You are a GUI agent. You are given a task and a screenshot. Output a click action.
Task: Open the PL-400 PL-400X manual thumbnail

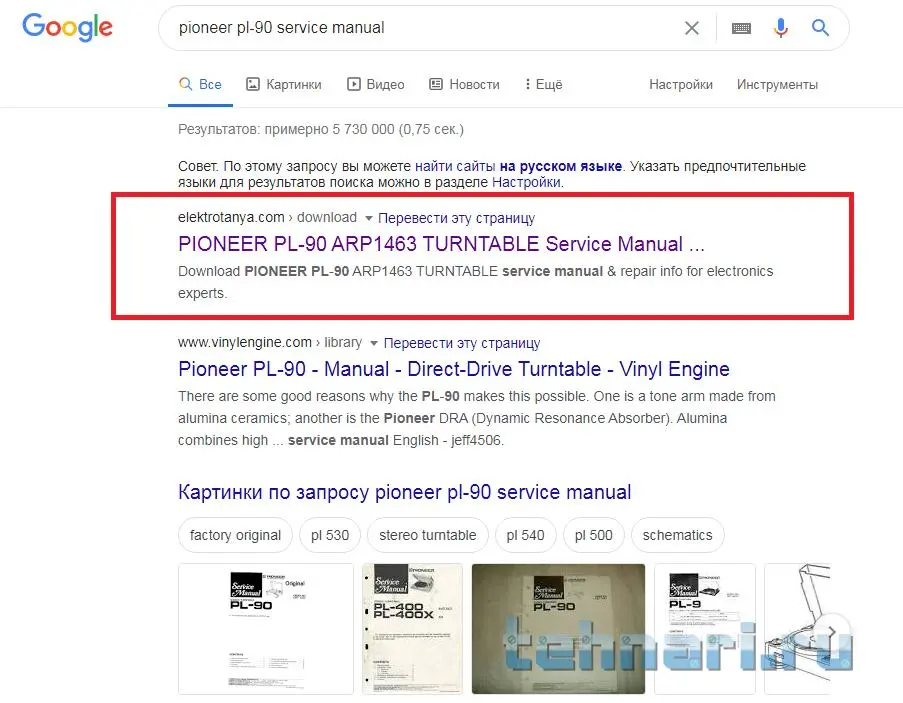pos(412,629)
